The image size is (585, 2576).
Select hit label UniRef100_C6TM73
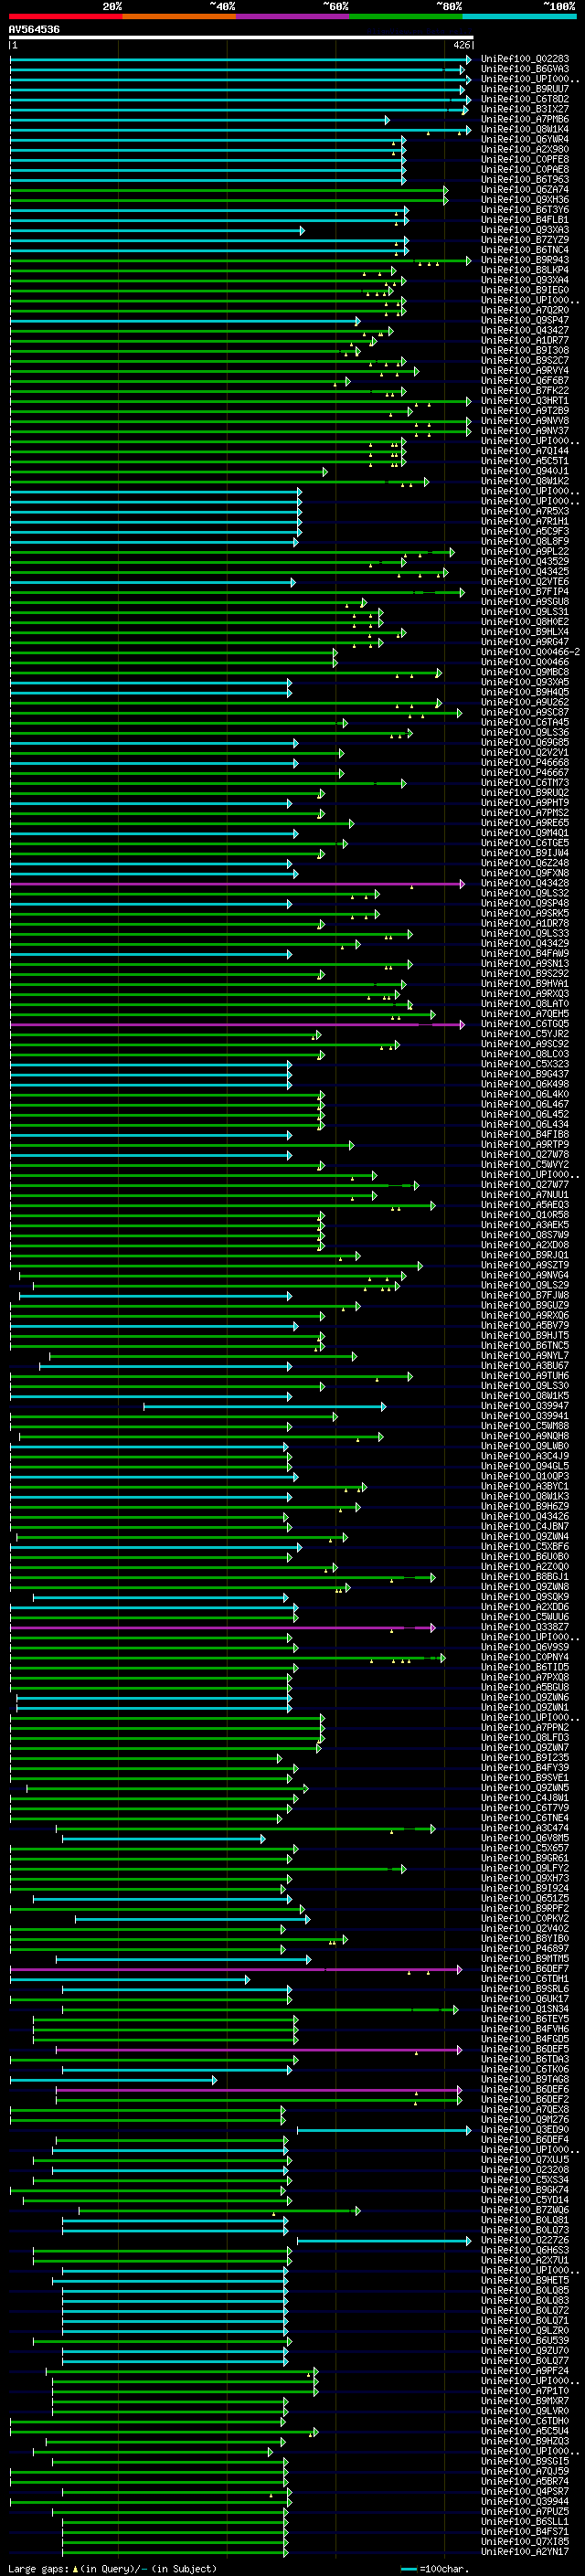point(525,782)
